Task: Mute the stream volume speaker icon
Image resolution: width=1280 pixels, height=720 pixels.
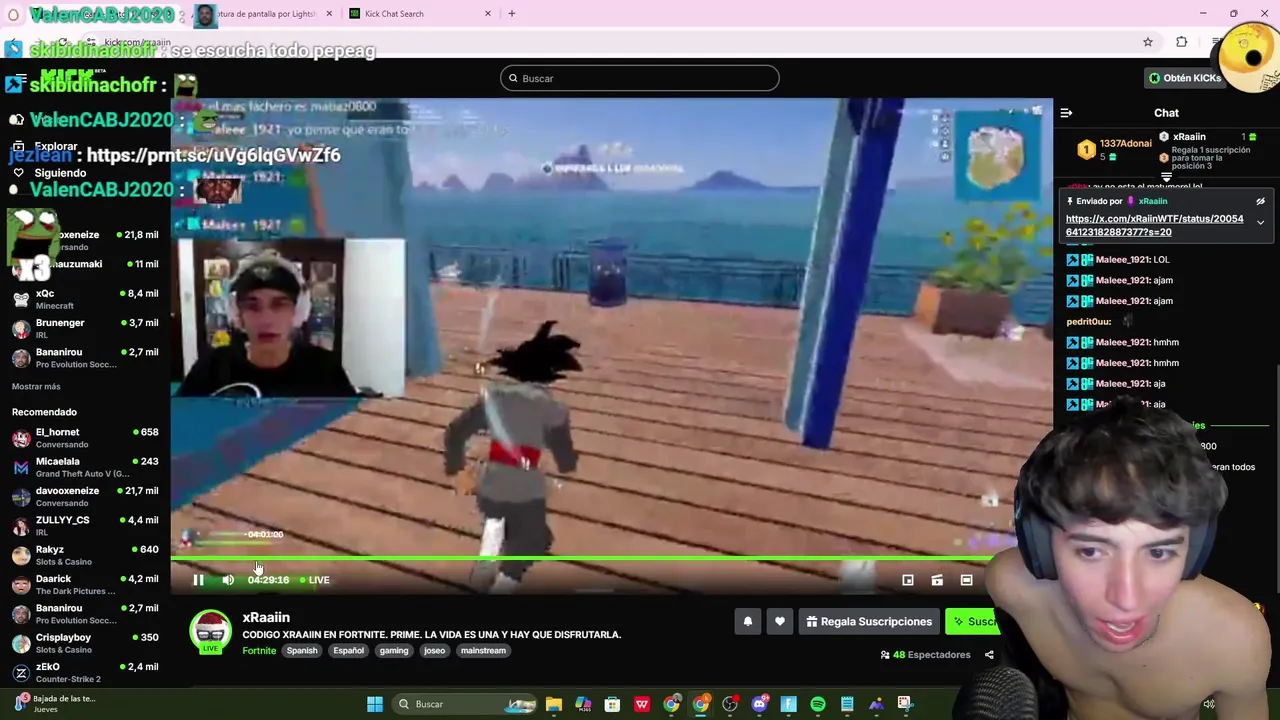Action: click(x=228, y=580)
